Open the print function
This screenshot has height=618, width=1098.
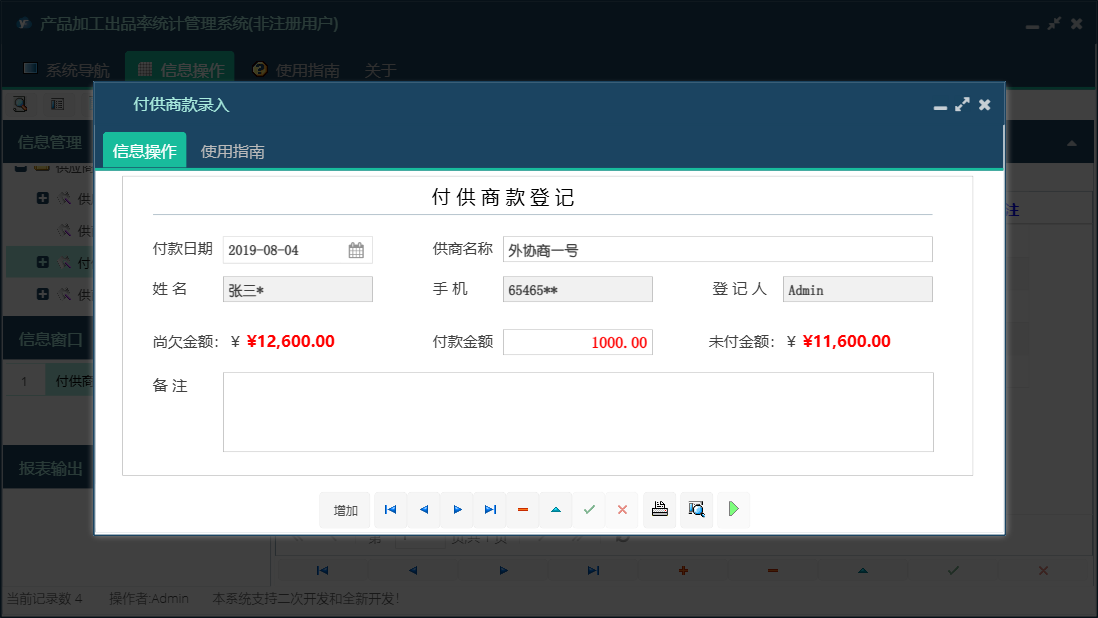(659, 509)
